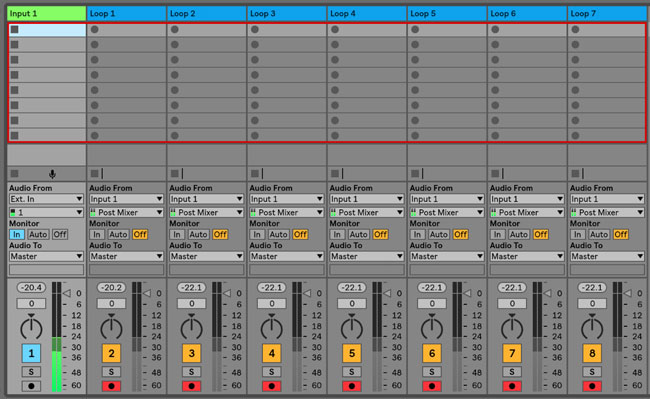Open Loop 3 Audio To Master dropdown
This screenshot has height=399, width=650.
tap(286, 256)
